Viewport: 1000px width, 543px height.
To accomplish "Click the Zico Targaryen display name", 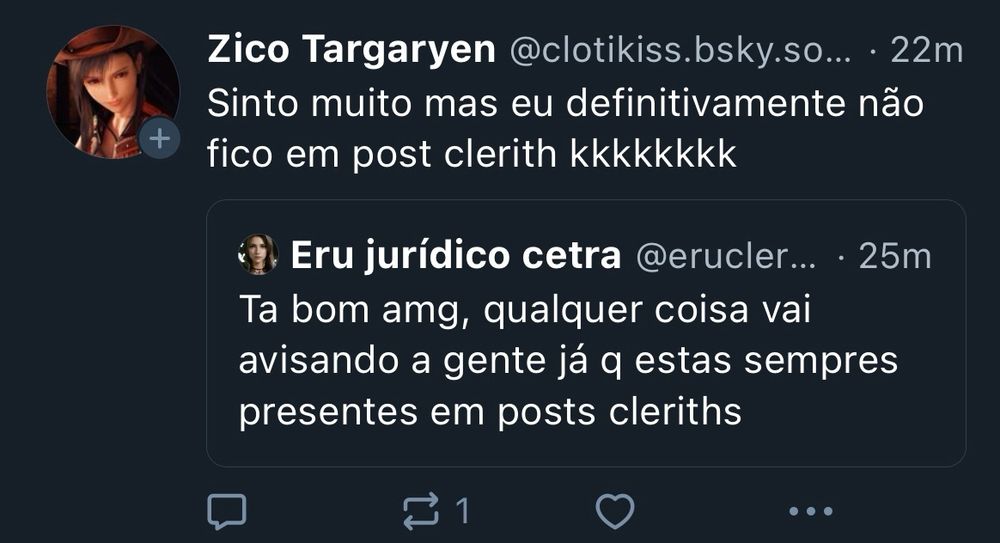I will (351, 50).
